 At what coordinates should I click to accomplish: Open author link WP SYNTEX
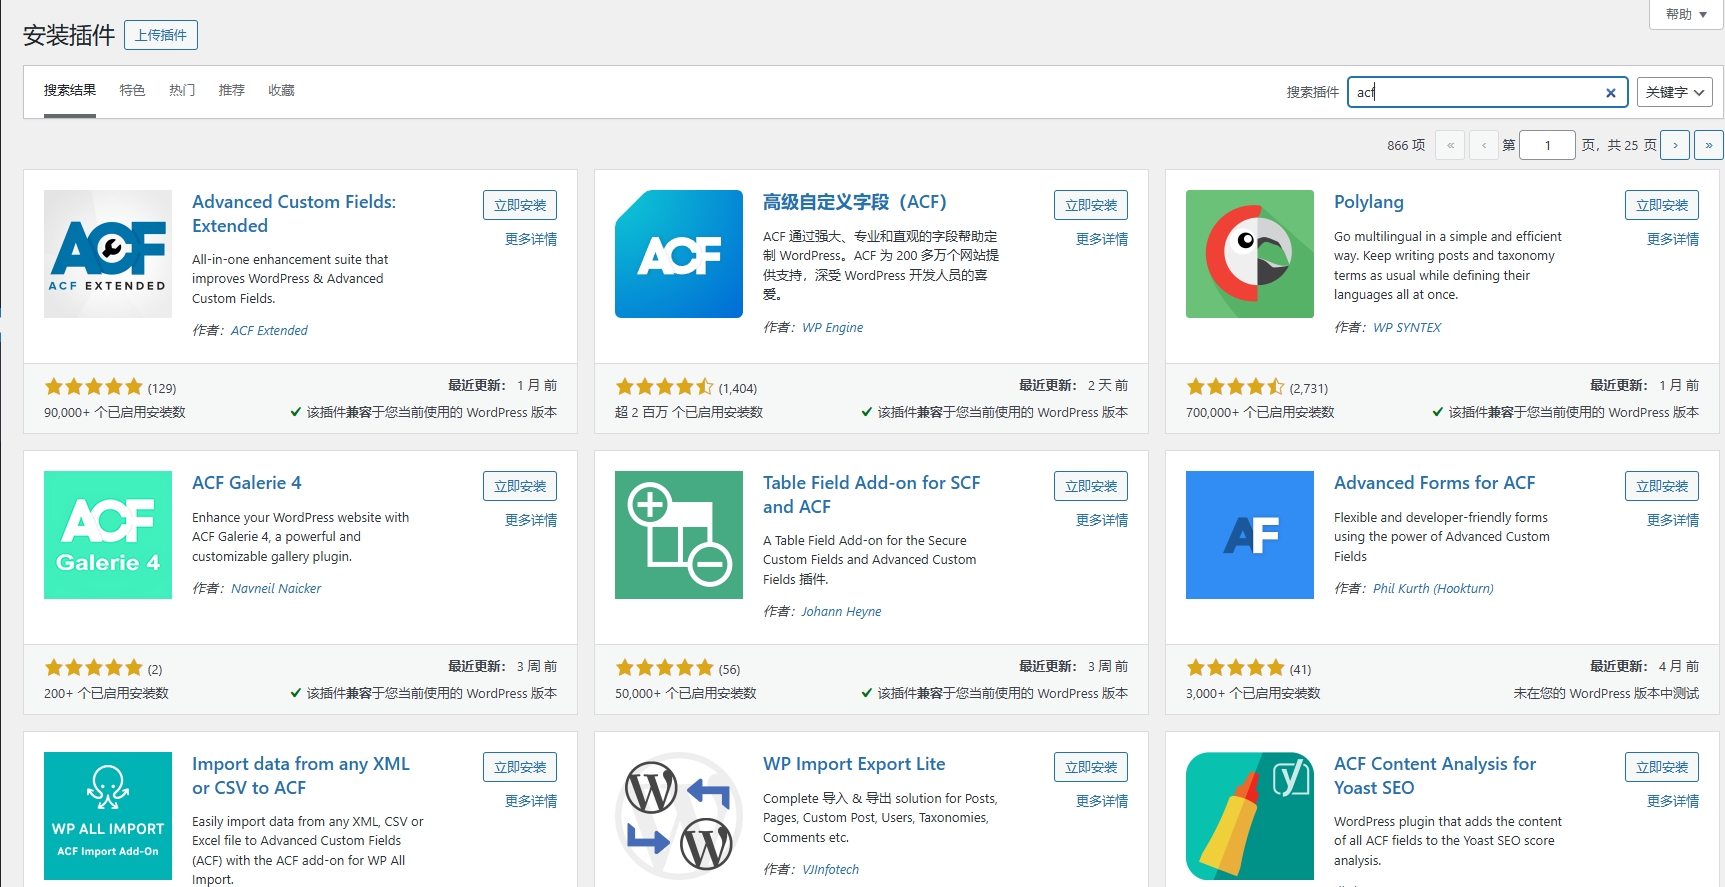[1407, 328]
